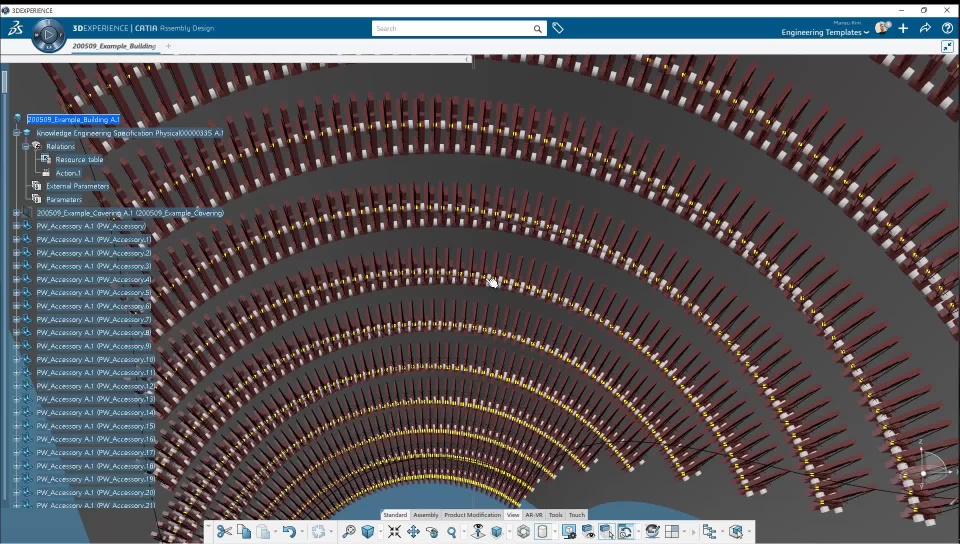Screen dimensions: 960x544
Task: Select the 200509_Example_Building tab
Action: (114, 46)
